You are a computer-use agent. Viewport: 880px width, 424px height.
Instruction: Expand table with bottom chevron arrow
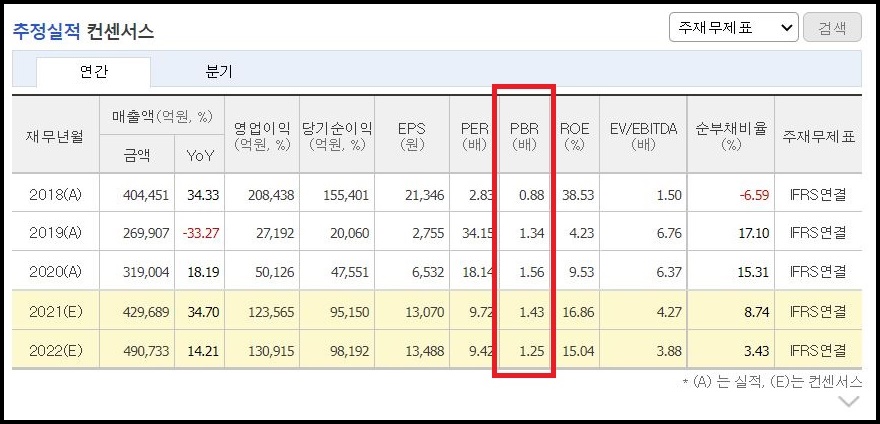click(849, 401)
